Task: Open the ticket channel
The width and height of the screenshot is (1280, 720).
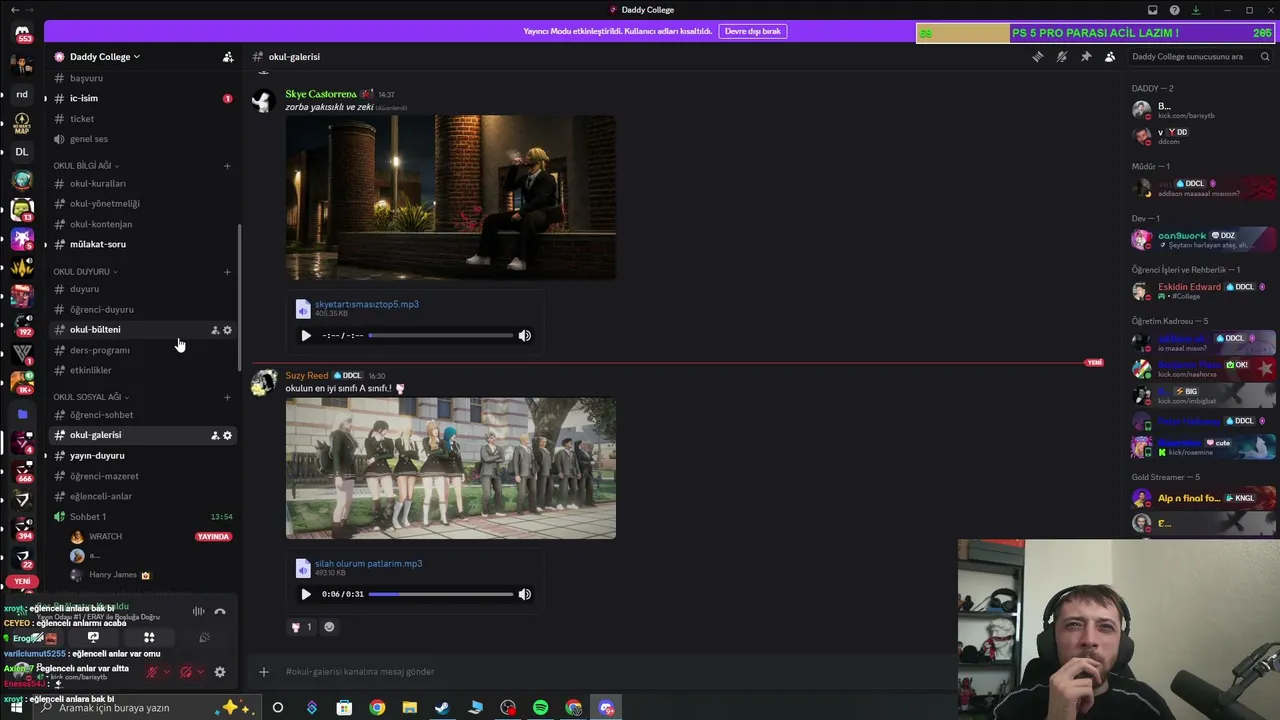Action: (x=142, y=119)
